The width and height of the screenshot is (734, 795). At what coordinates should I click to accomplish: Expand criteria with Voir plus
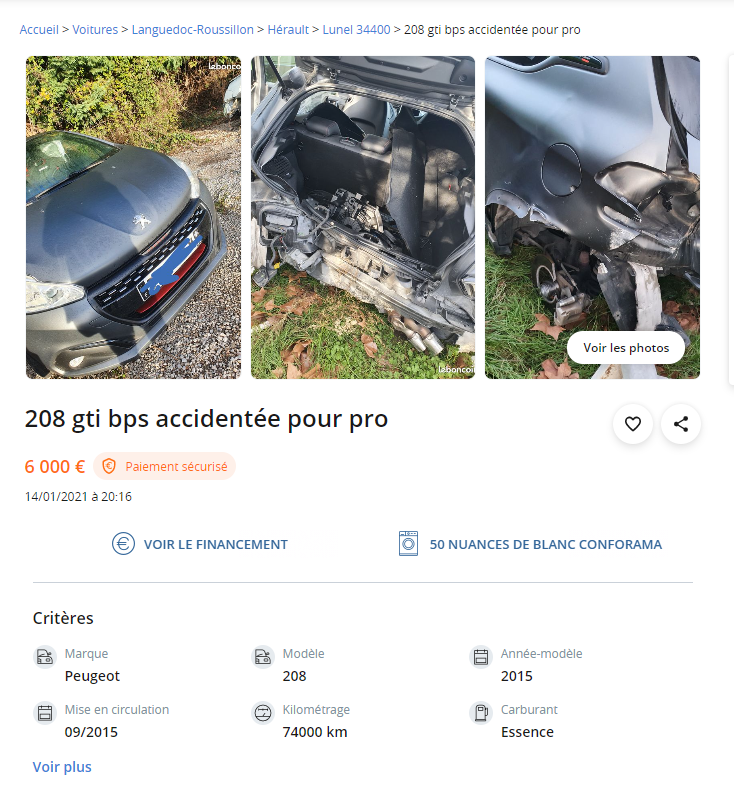(62, 767)
